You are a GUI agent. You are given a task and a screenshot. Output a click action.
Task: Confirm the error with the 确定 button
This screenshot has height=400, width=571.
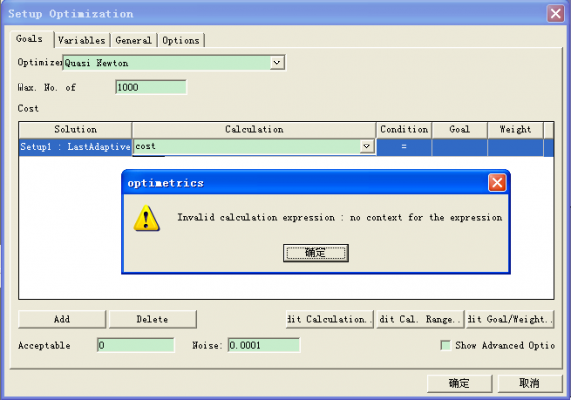pyautogui.click(x=316, y=253)
